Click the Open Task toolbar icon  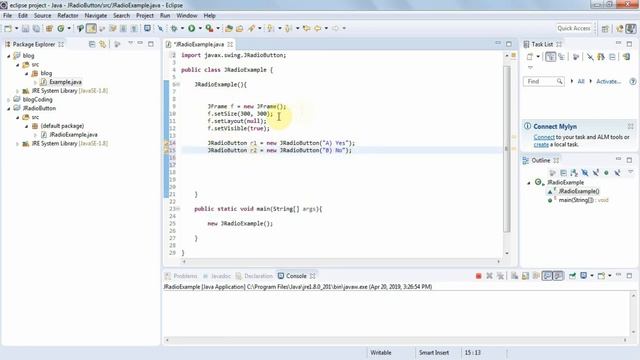pyautogui.click(x=240, y=28)
